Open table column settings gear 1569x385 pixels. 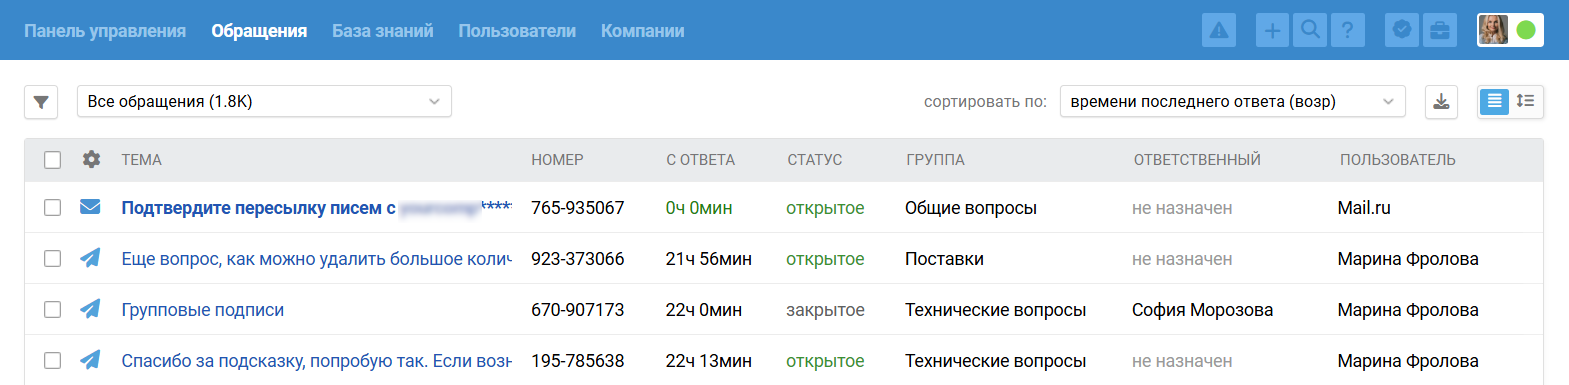[x=91, y=159]
